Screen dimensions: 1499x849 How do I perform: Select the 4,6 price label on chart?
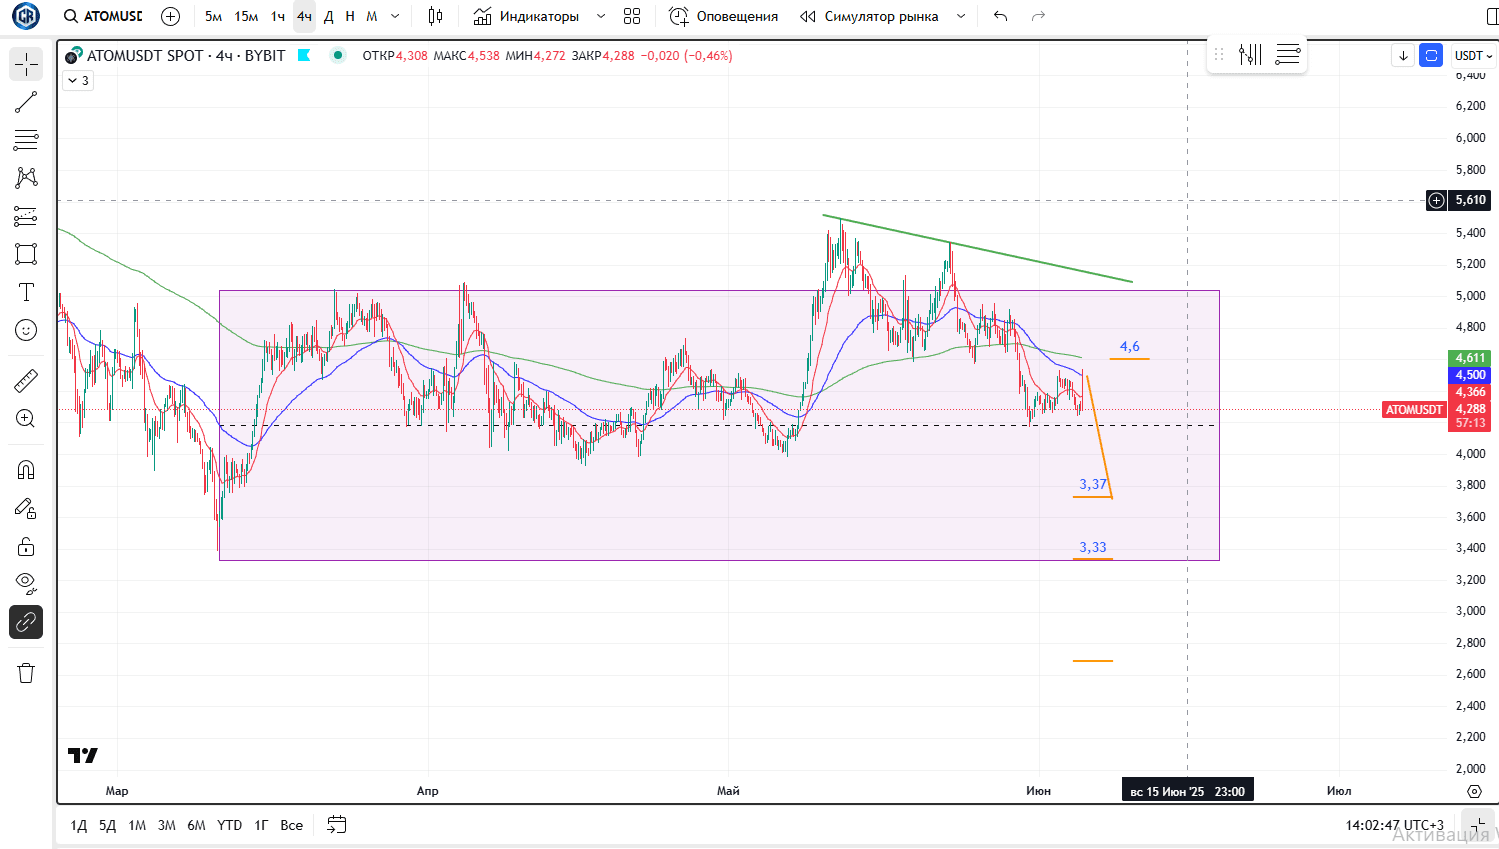1130,347
